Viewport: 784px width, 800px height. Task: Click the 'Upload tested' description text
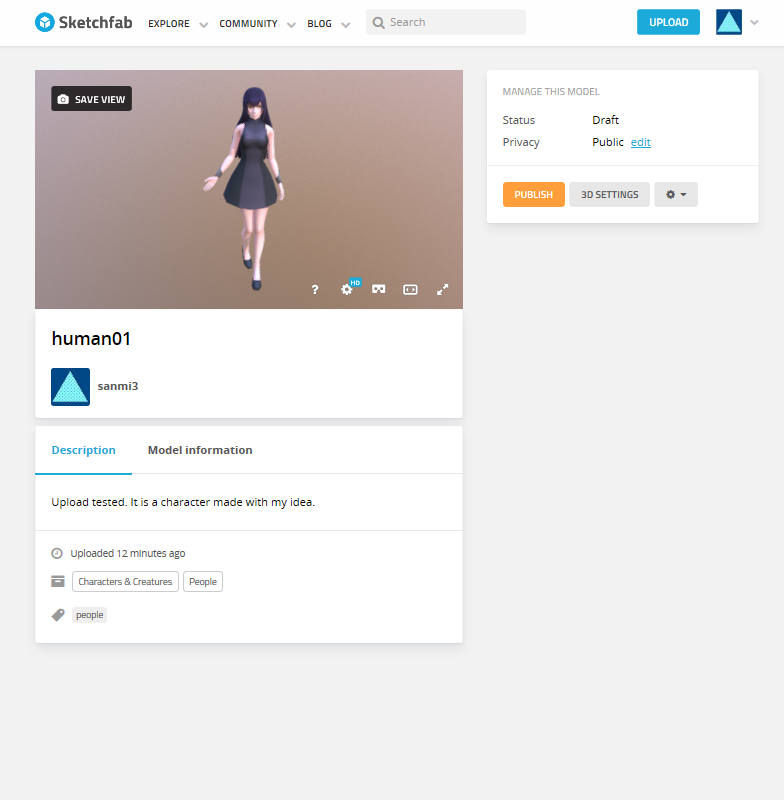pos(183,502)
